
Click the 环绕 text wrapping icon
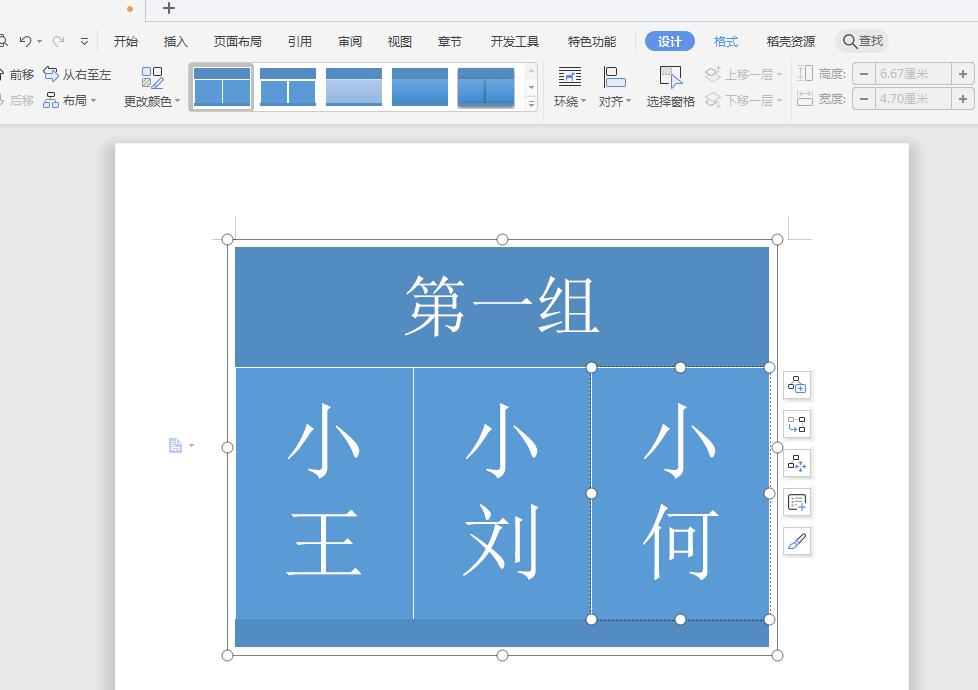[x=568, y=86]
